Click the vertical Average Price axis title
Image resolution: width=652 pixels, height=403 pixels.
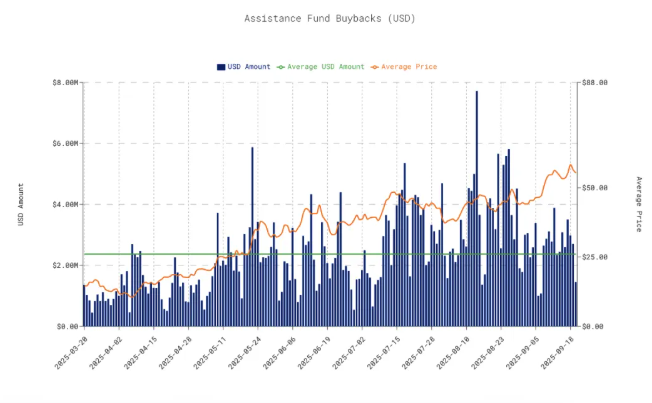click(638, 204)
